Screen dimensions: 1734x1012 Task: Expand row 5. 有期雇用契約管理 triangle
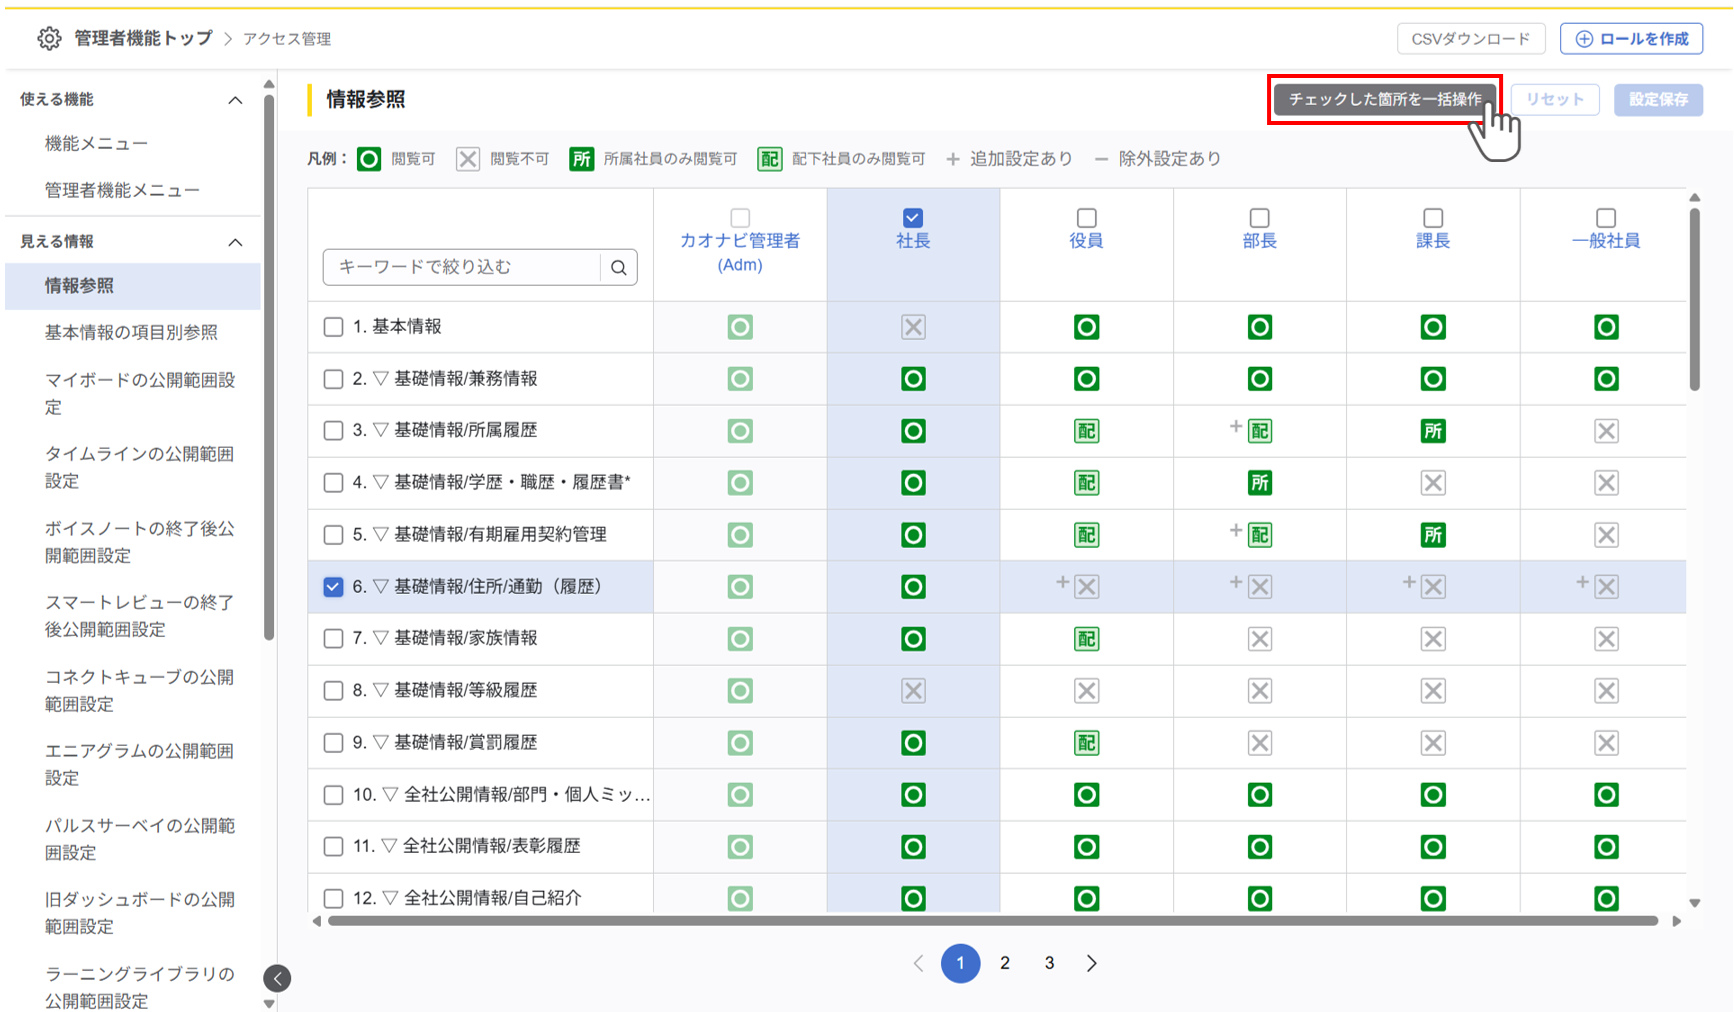tap(381, 534)
